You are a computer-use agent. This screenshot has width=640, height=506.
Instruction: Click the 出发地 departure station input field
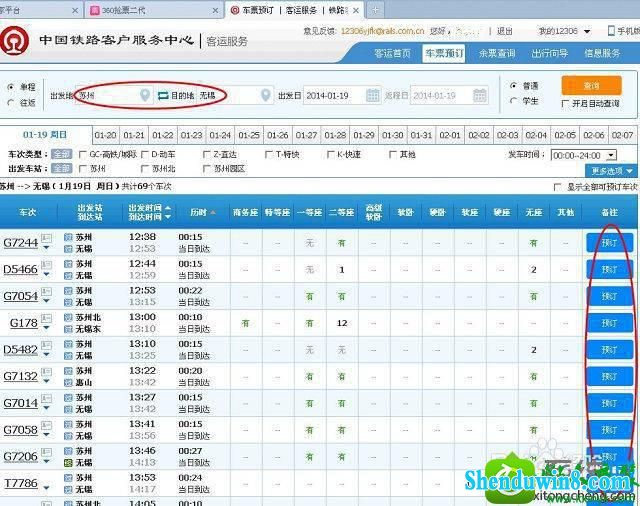coord(113,95)
